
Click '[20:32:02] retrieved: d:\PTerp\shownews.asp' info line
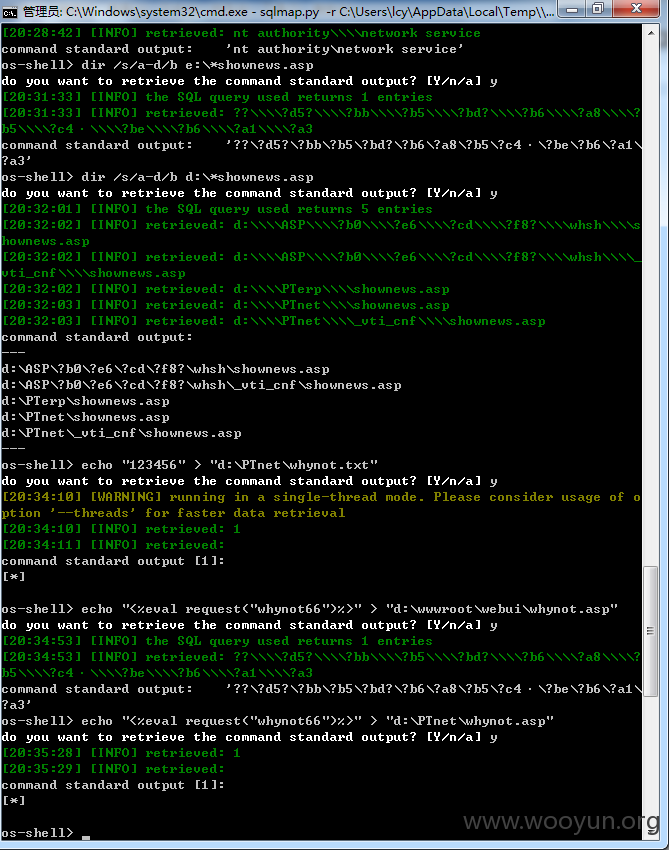click(226, 289)
